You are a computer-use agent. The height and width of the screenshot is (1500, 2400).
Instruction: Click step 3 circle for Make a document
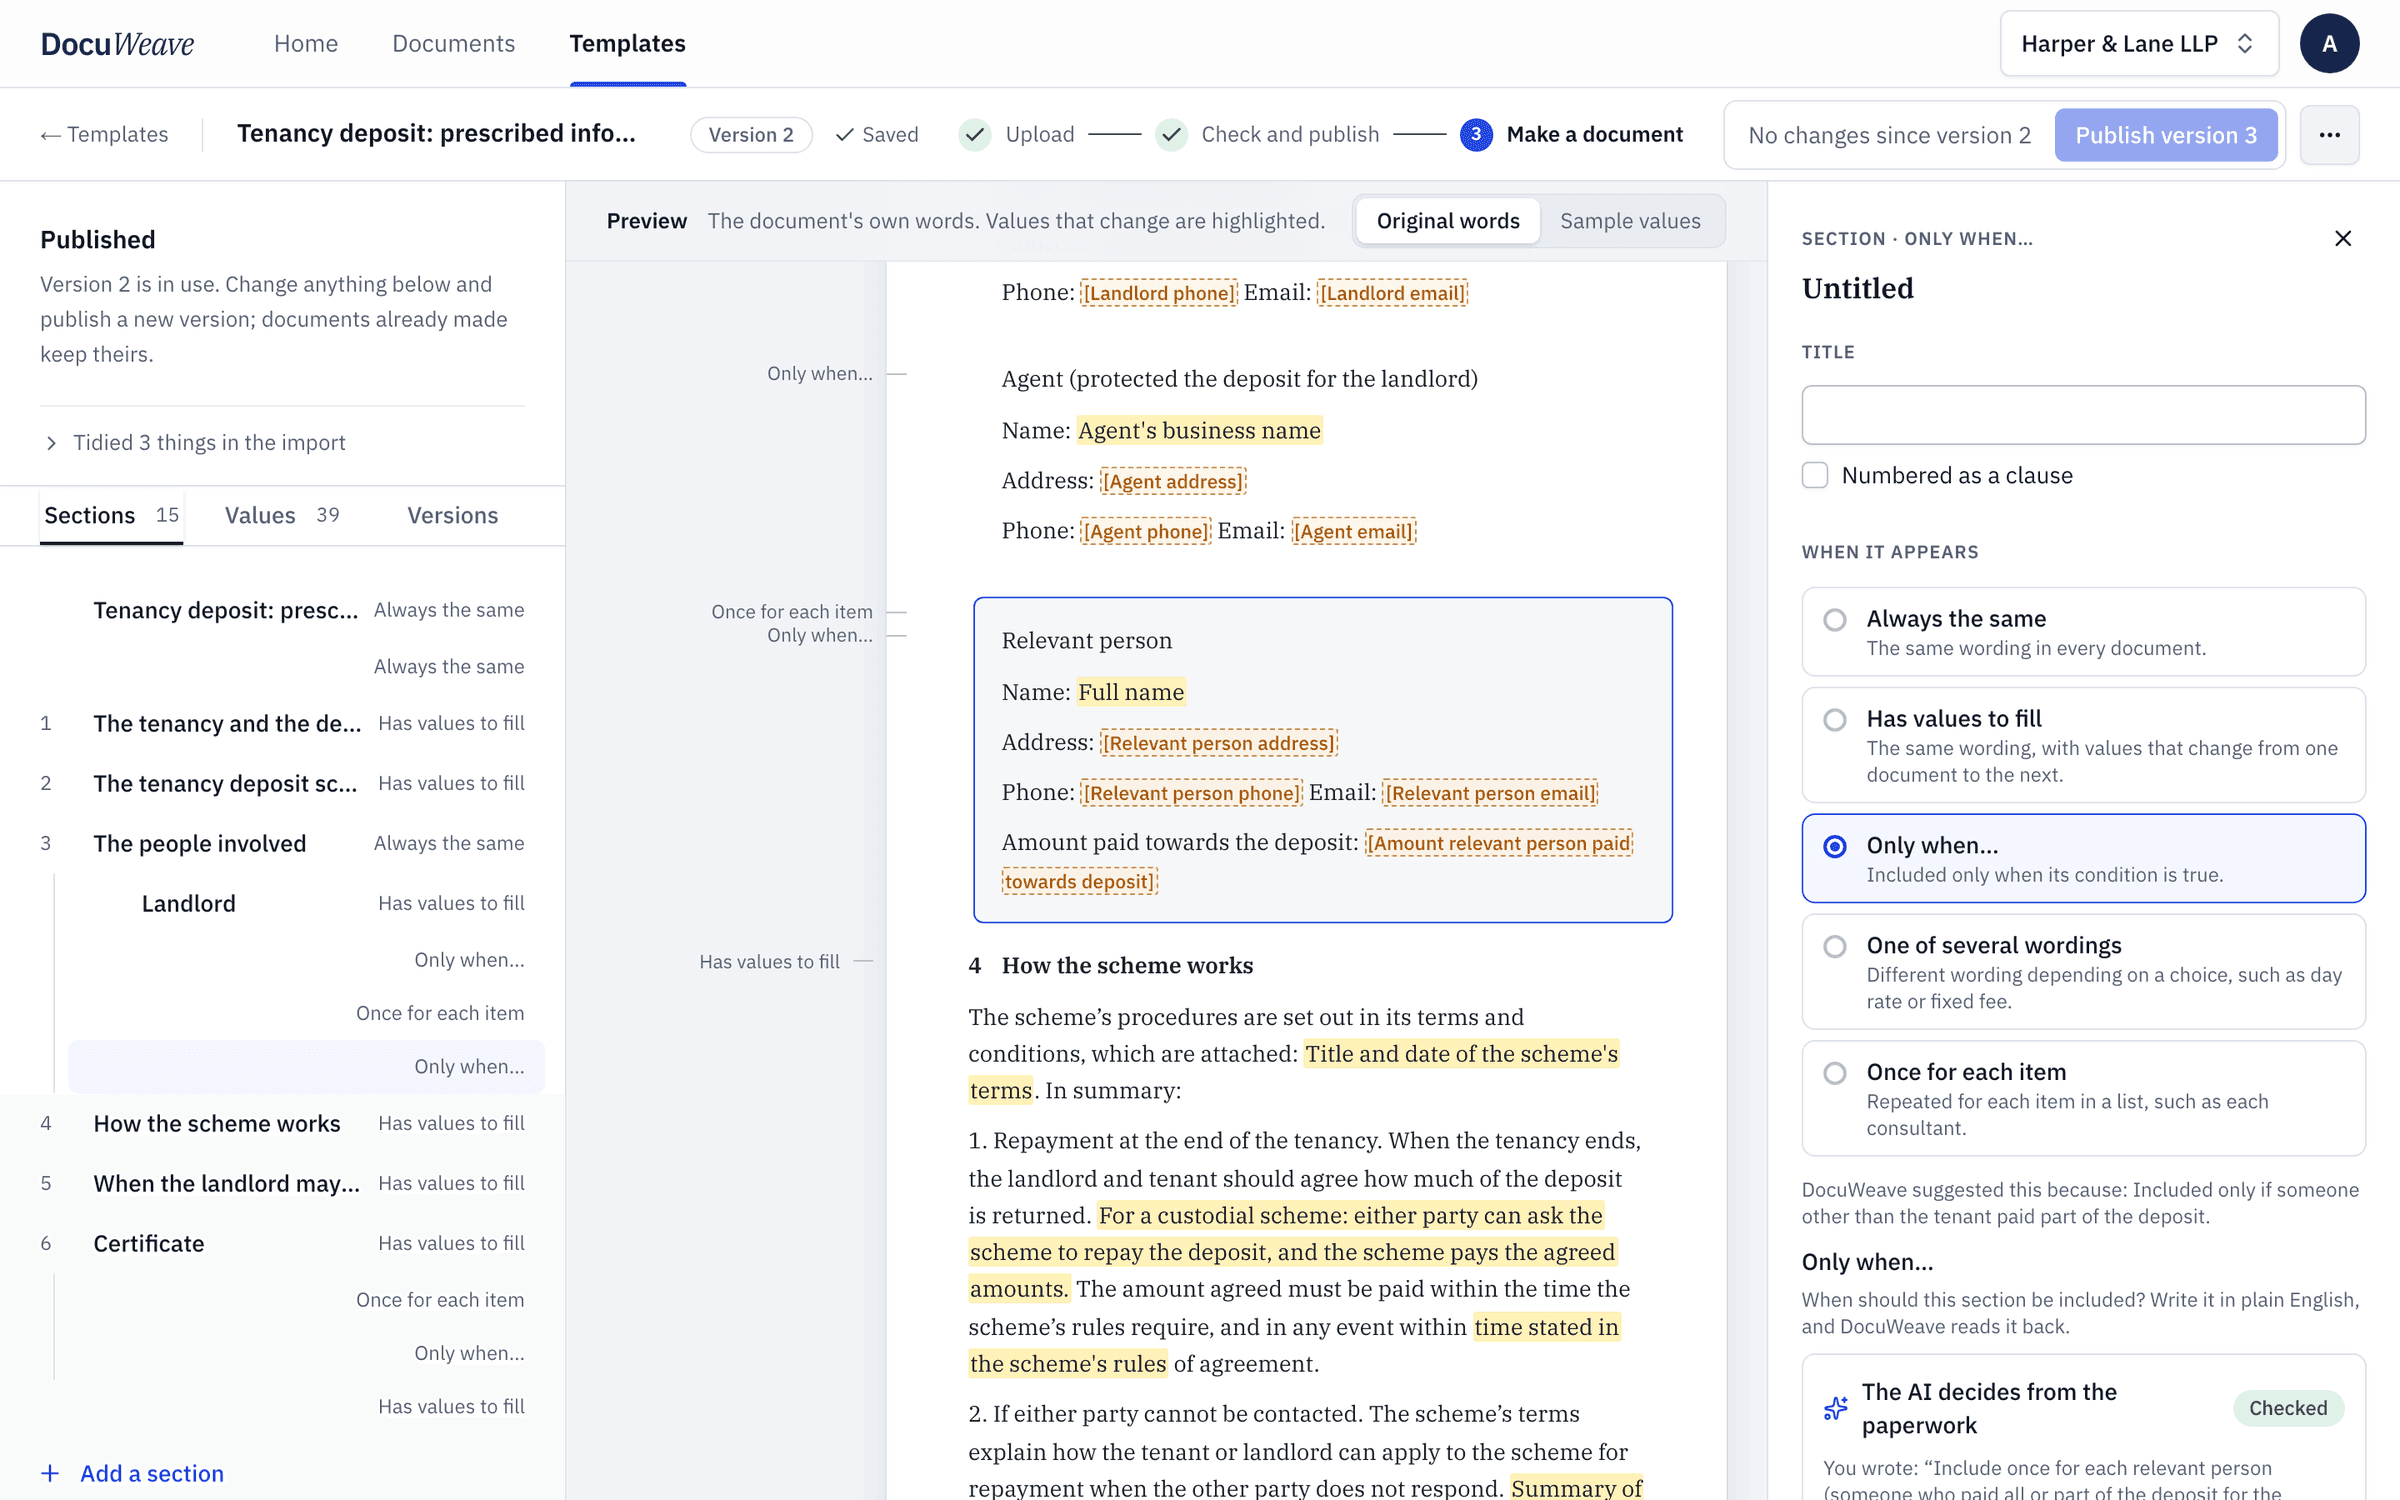point(1476,134)
